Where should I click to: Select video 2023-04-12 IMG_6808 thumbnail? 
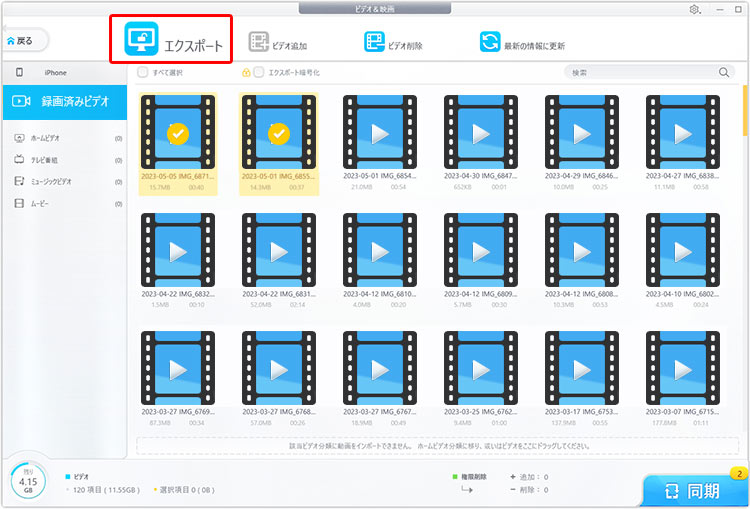coord(582,250)
